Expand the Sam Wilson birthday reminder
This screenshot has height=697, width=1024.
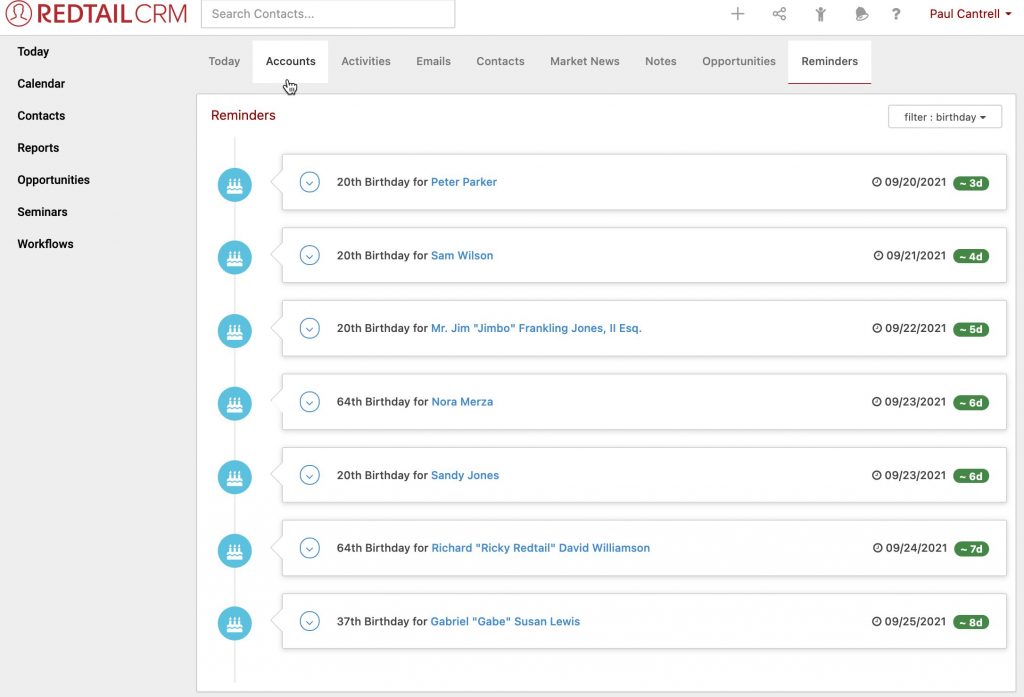[310, 256]
